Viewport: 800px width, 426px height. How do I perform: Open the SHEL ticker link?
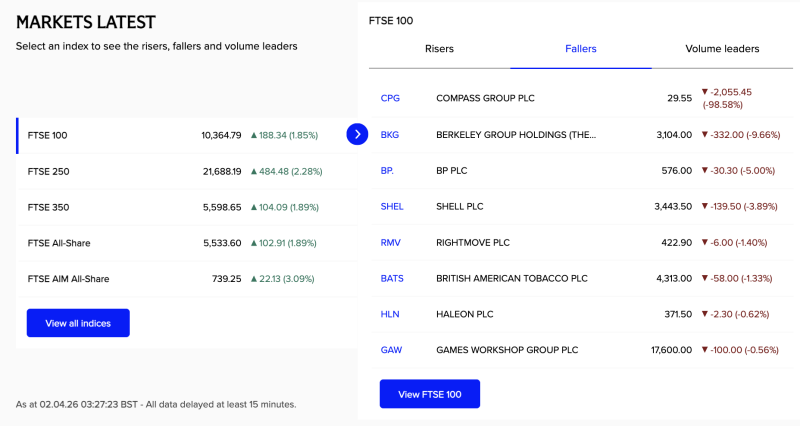tap(392, 206)
